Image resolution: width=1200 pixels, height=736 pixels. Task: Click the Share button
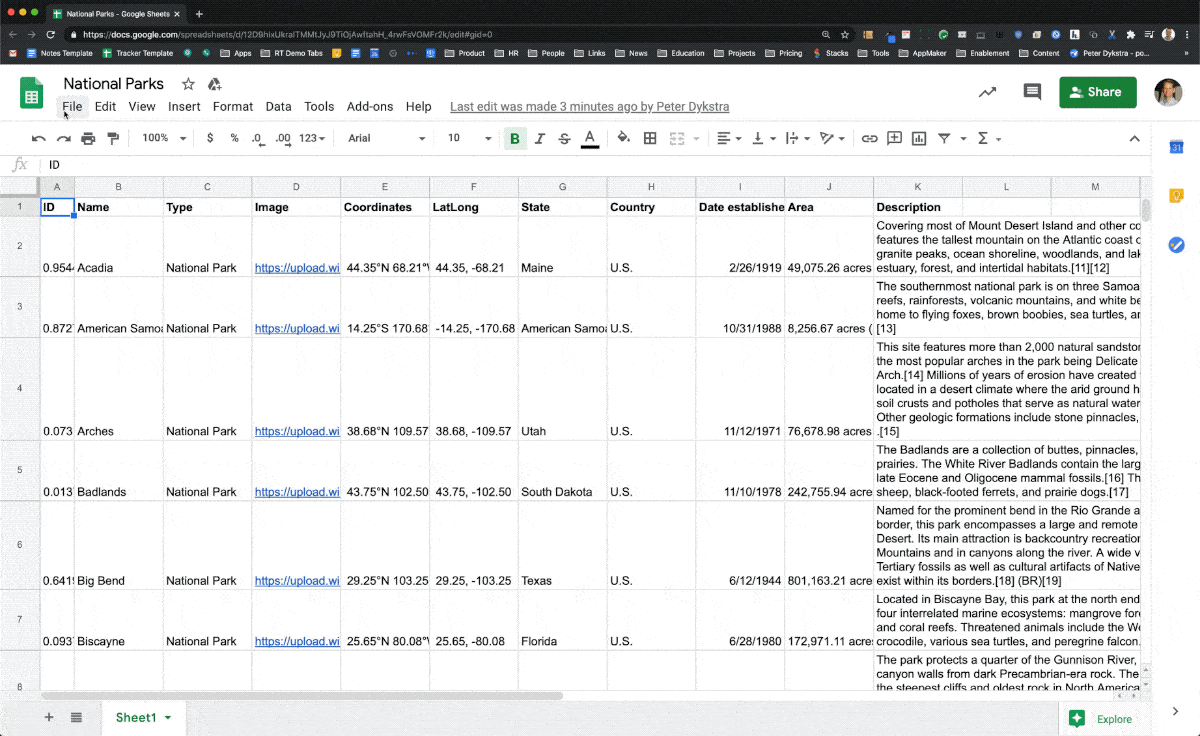(1097, 91)
